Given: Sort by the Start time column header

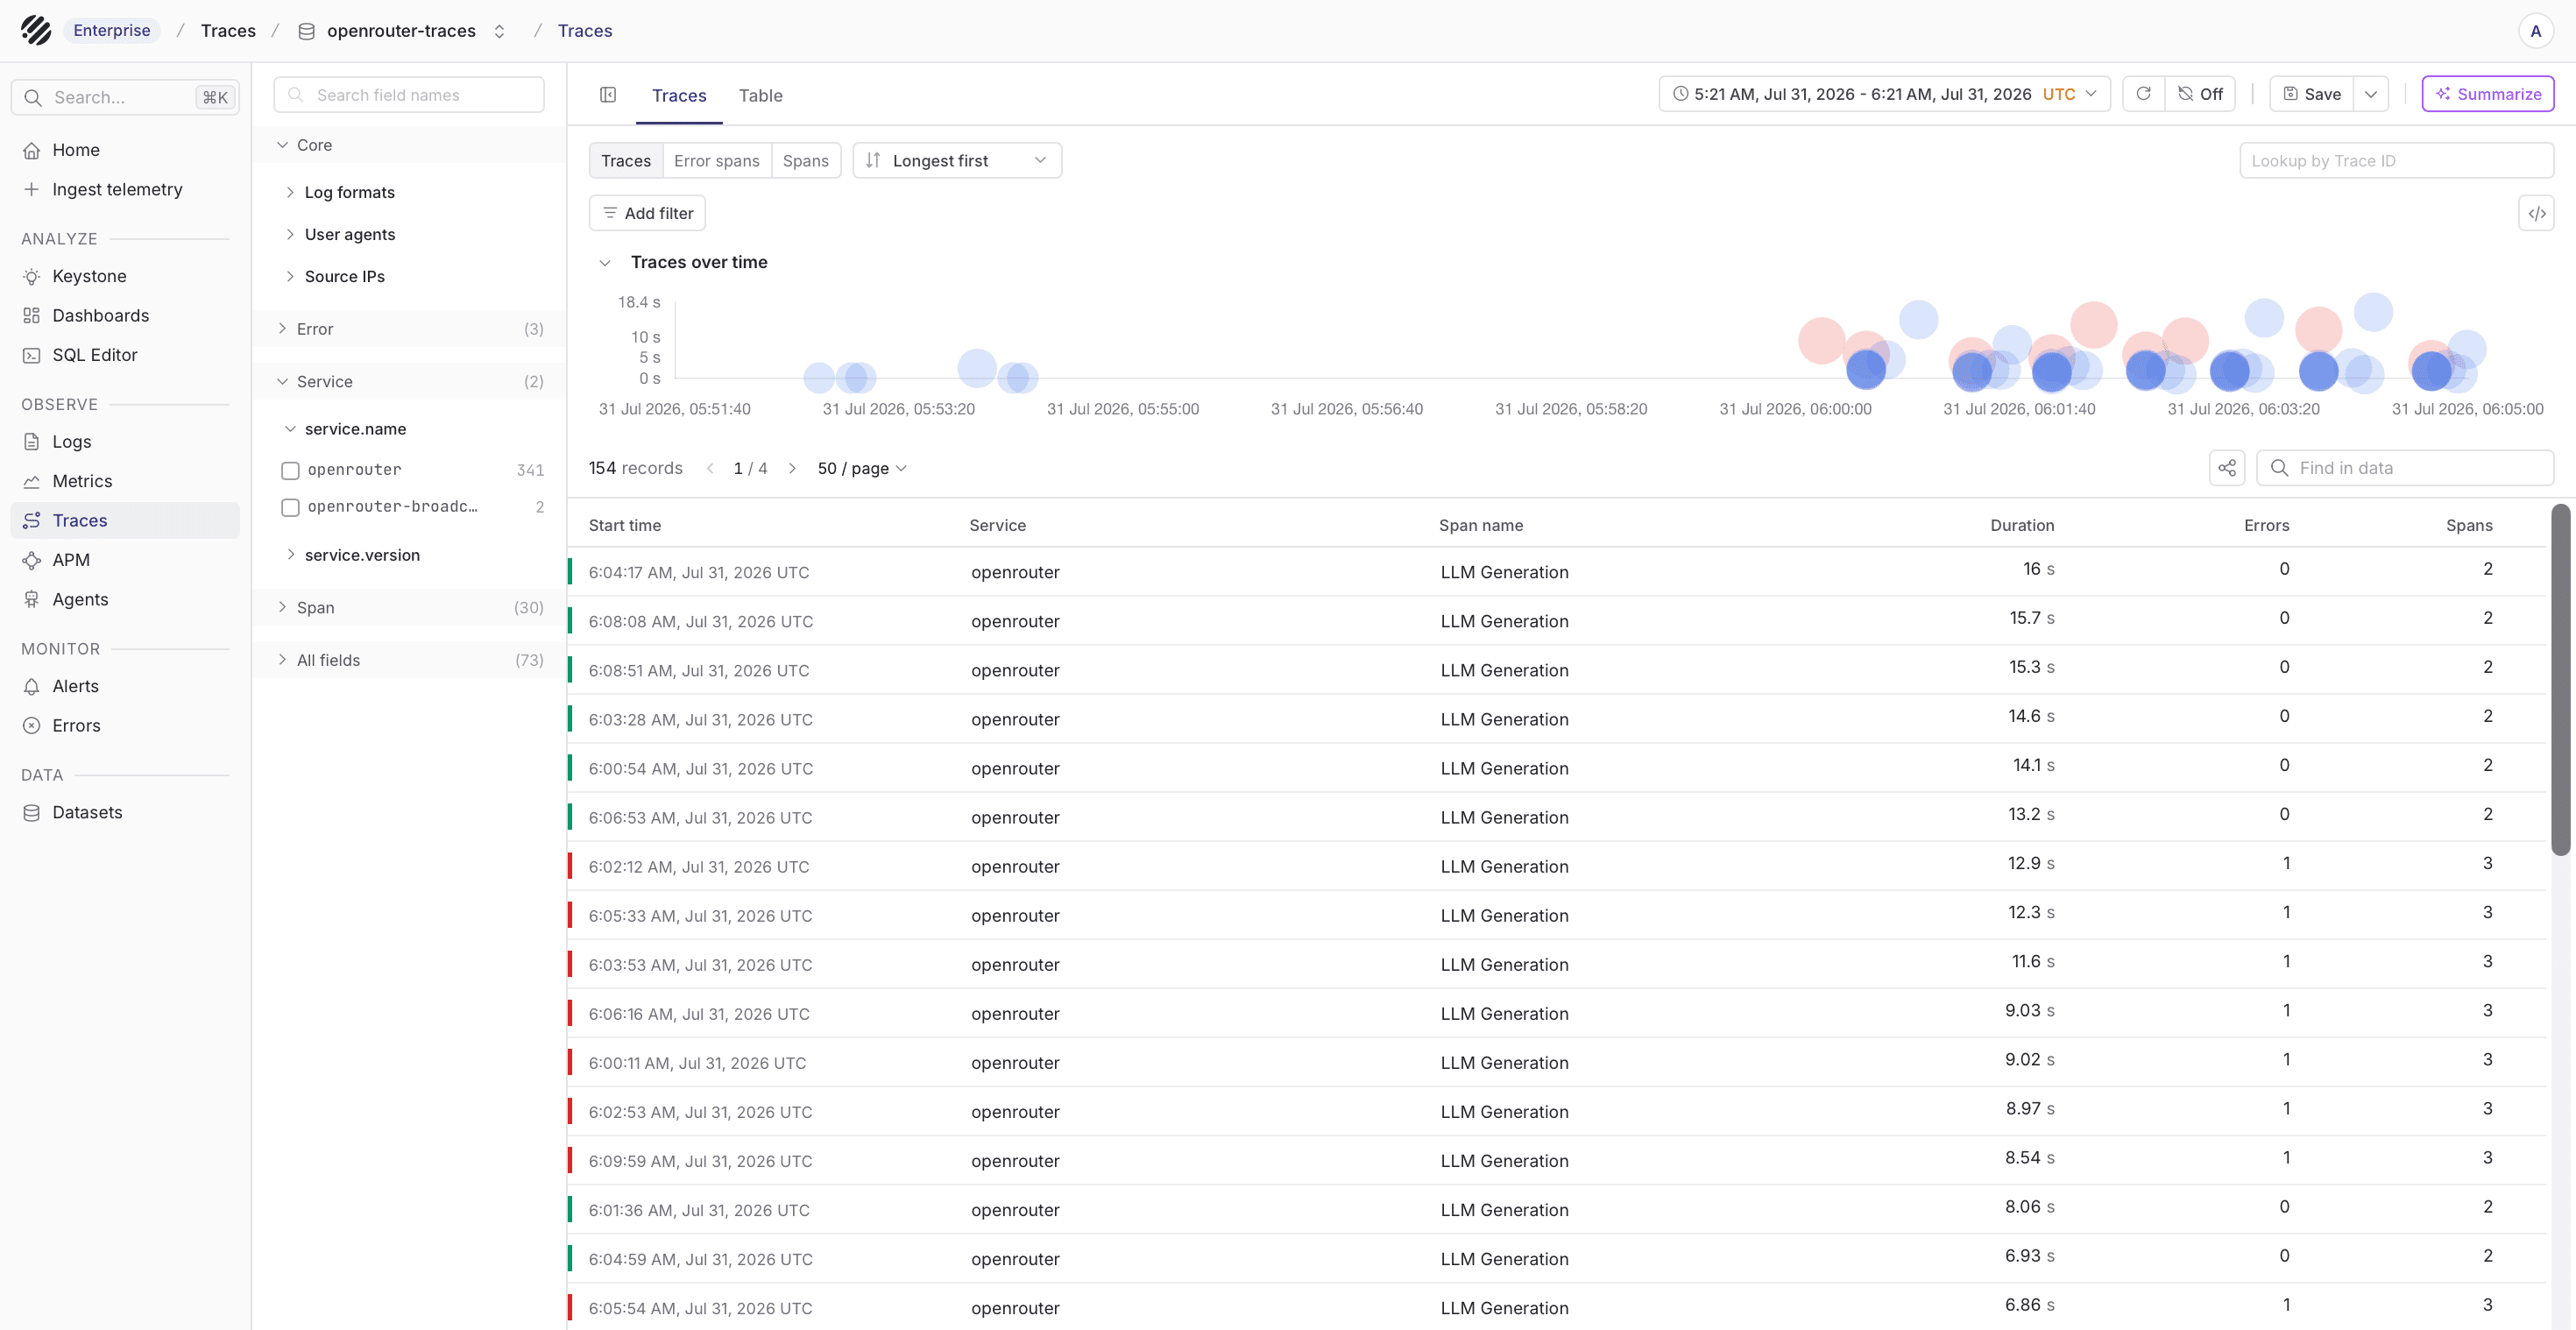Looking at the screenshot, I should tap(624, 525).
